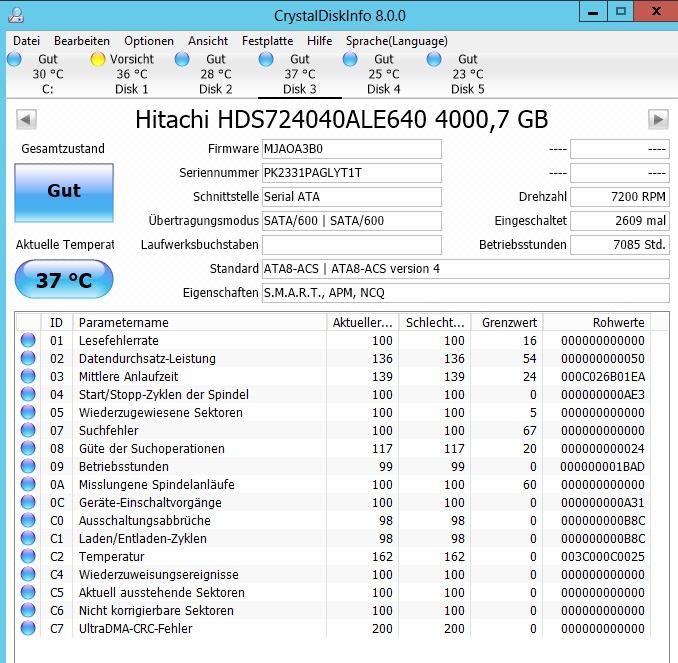
Task: Sort by the Schlecht... column header
Action: [x=435, y=322]
